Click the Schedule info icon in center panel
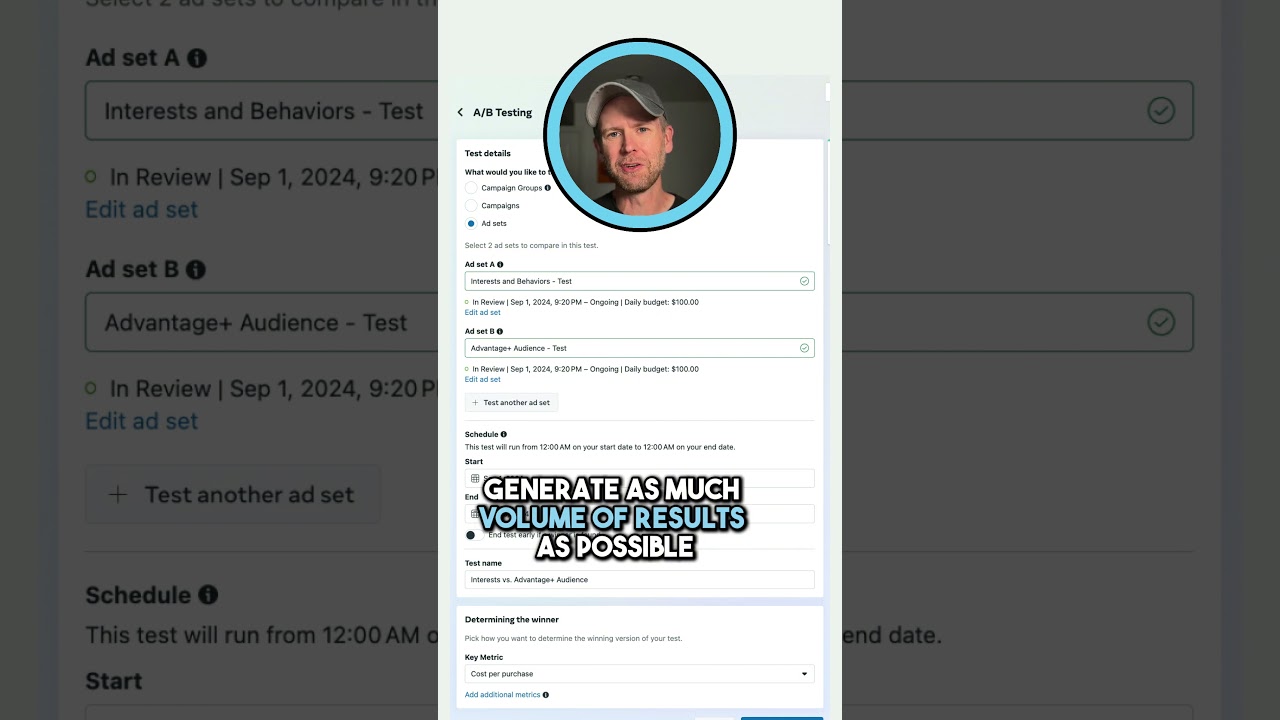Screen dimensions: 1280x720 click(x=504, y=434)
